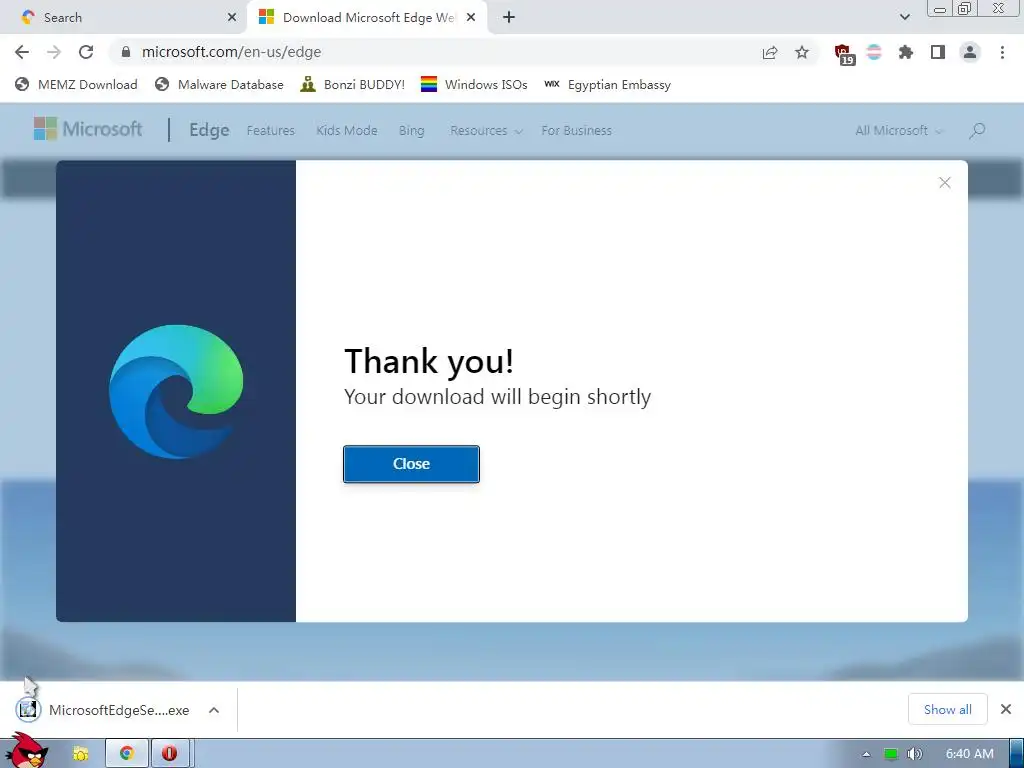Viewport: 1024px width, 768px height.
Task: Click the Show desktop strip
Action: (1016, 754)
